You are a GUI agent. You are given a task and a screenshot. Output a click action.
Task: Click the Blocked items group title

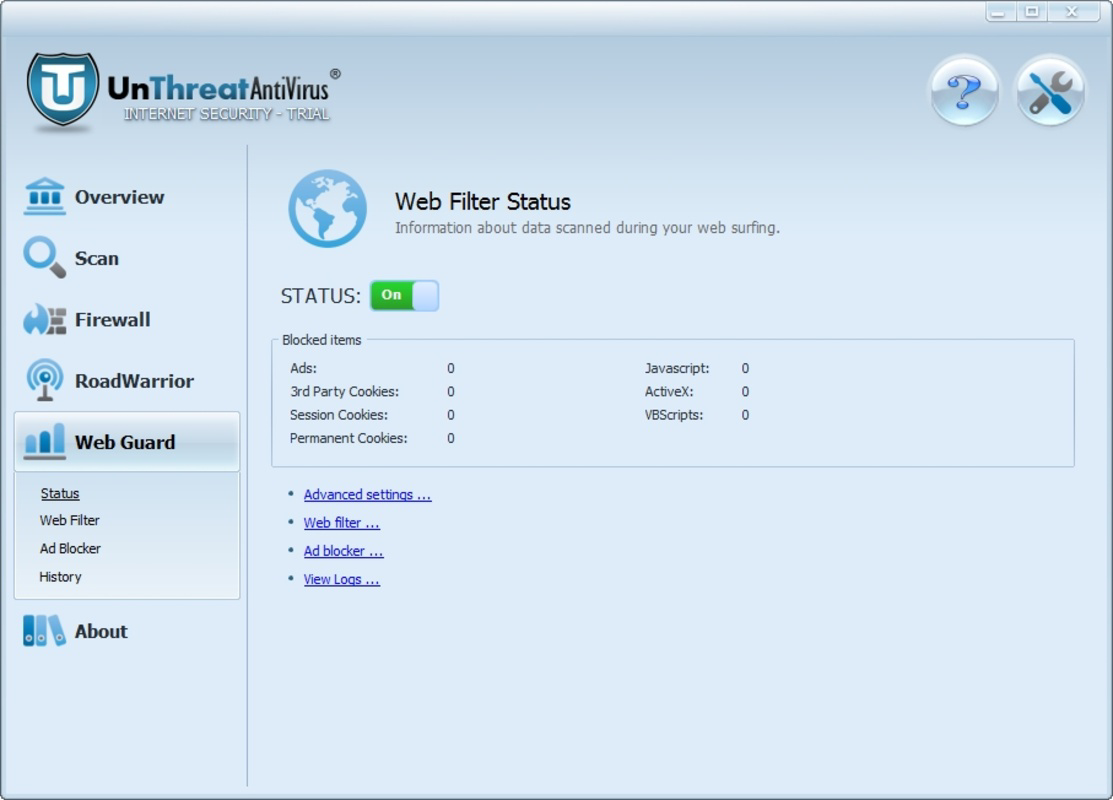322,340
